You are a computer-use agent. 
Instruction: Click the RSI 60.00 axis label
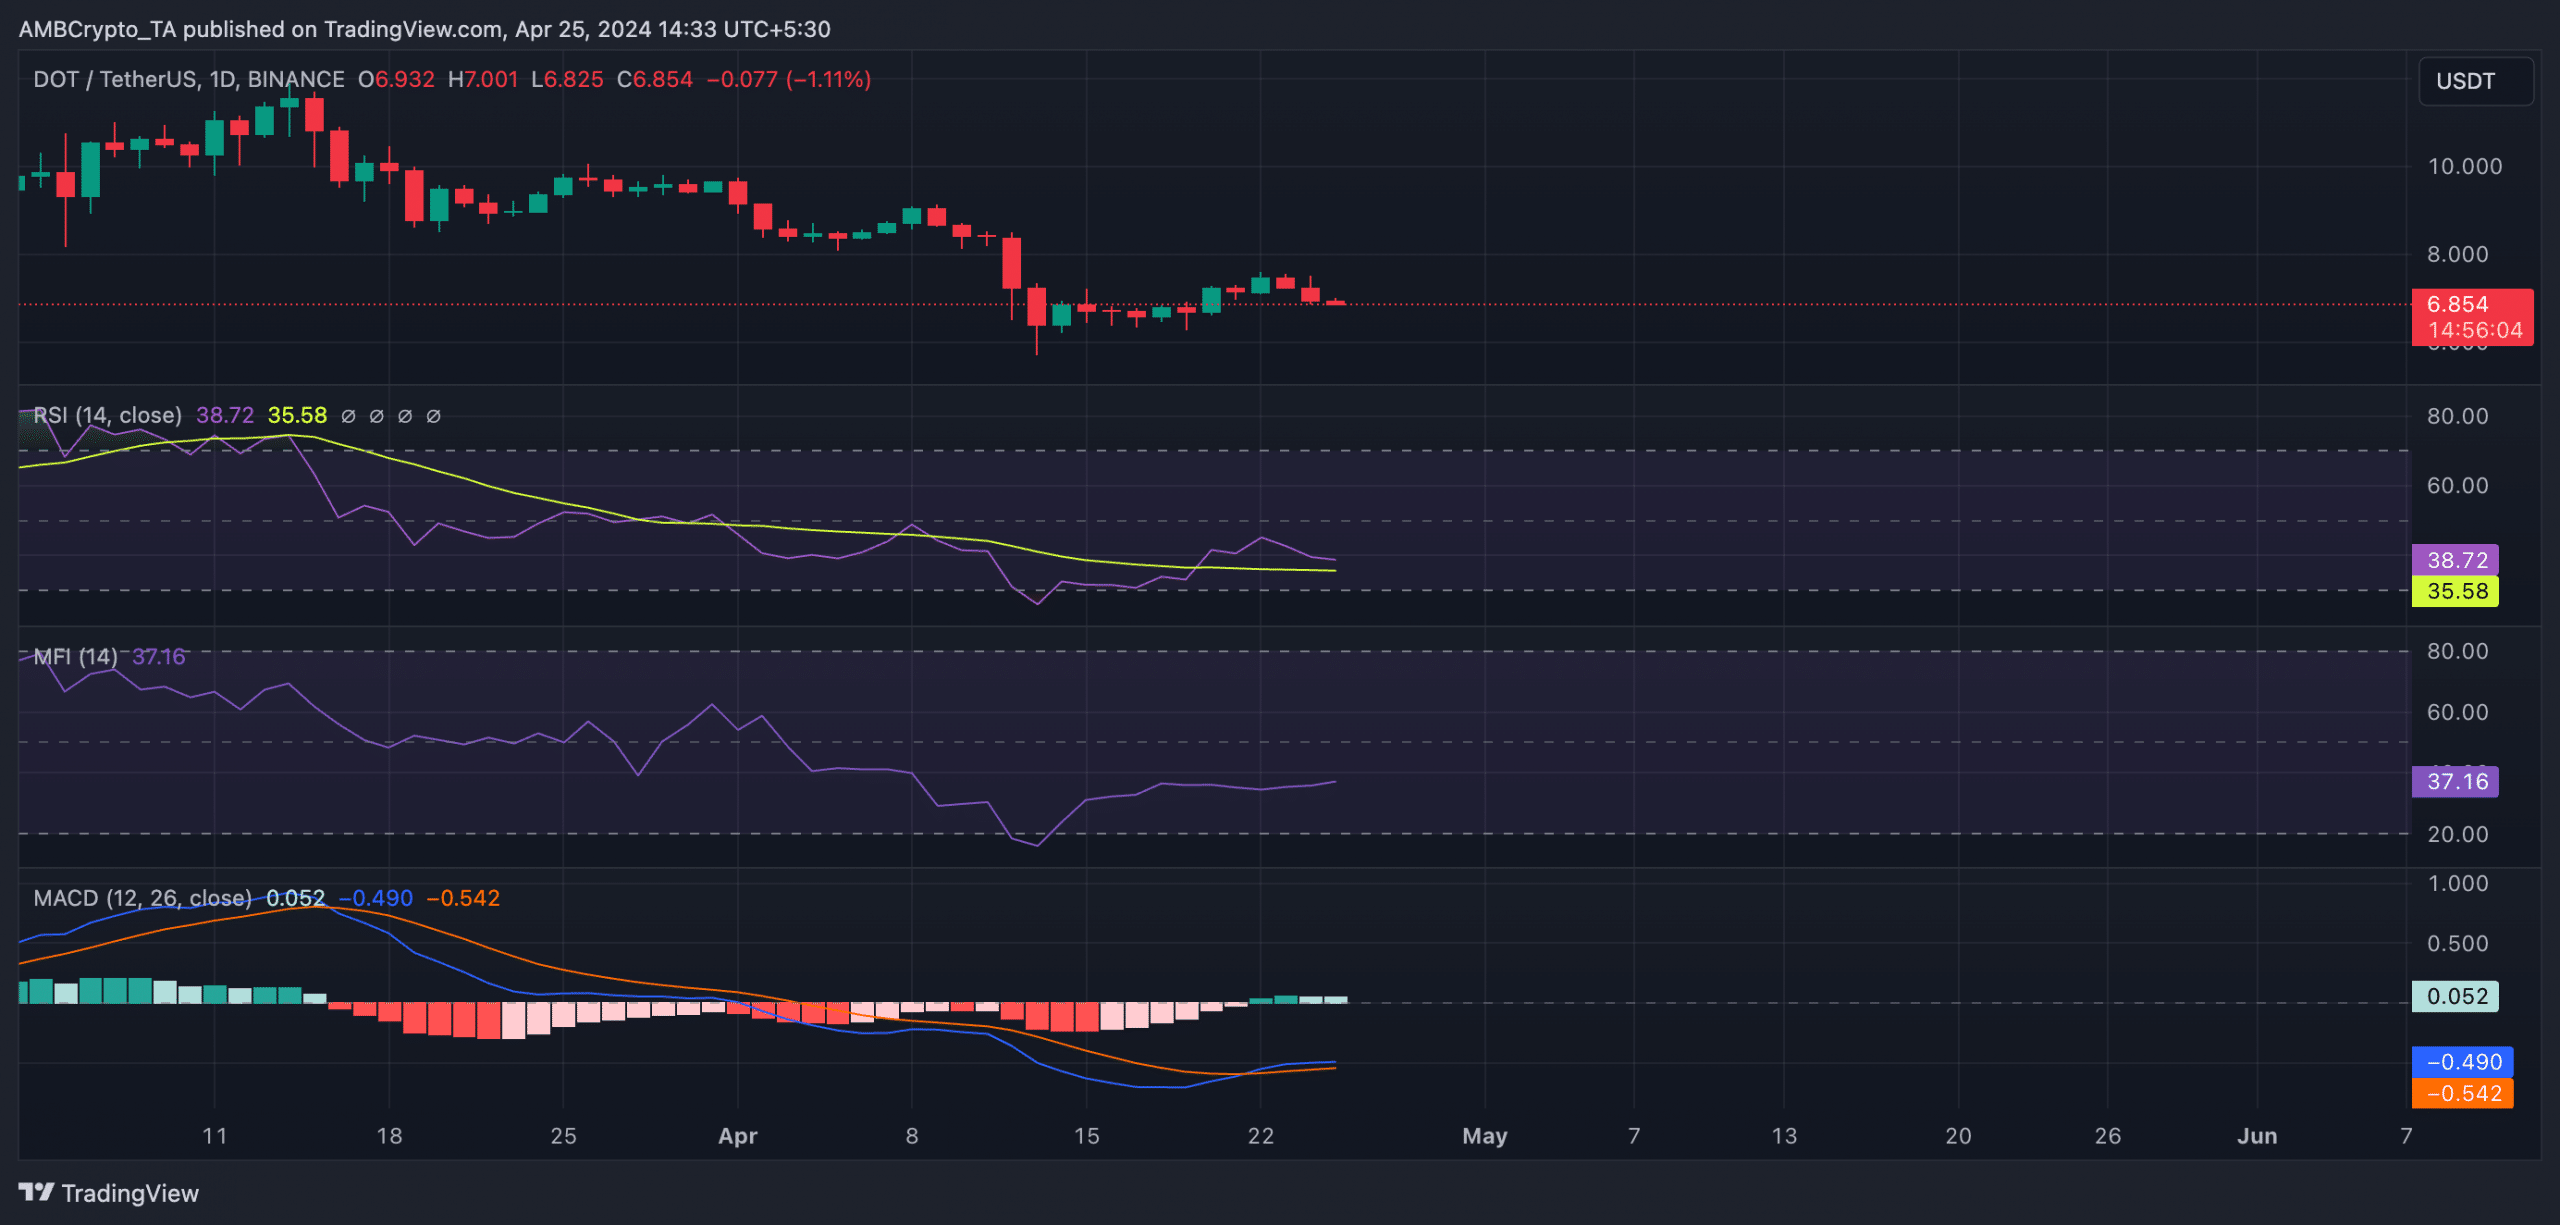(x=2458, y=485)
